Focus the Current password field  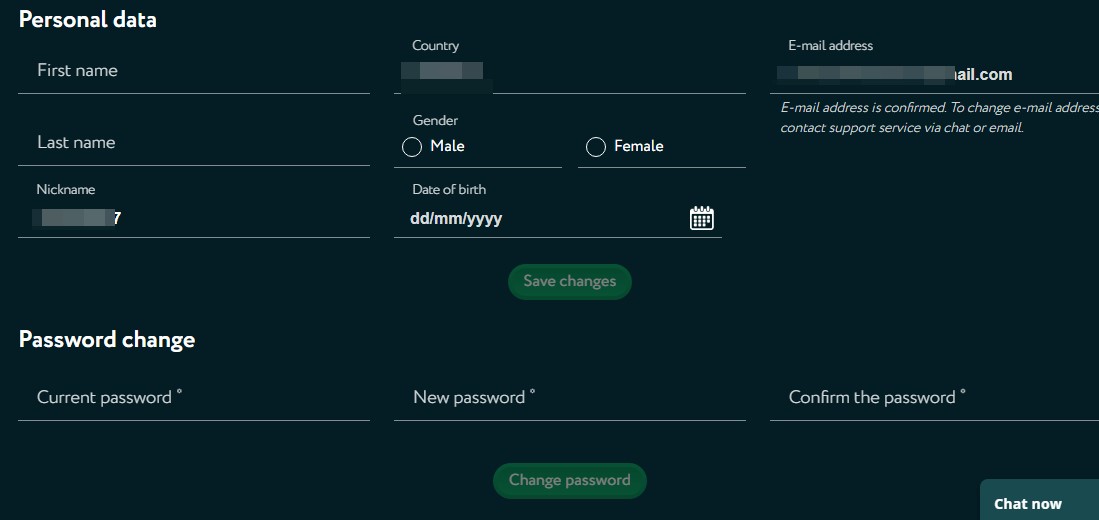pyautogui.click(x=193, y=398)
